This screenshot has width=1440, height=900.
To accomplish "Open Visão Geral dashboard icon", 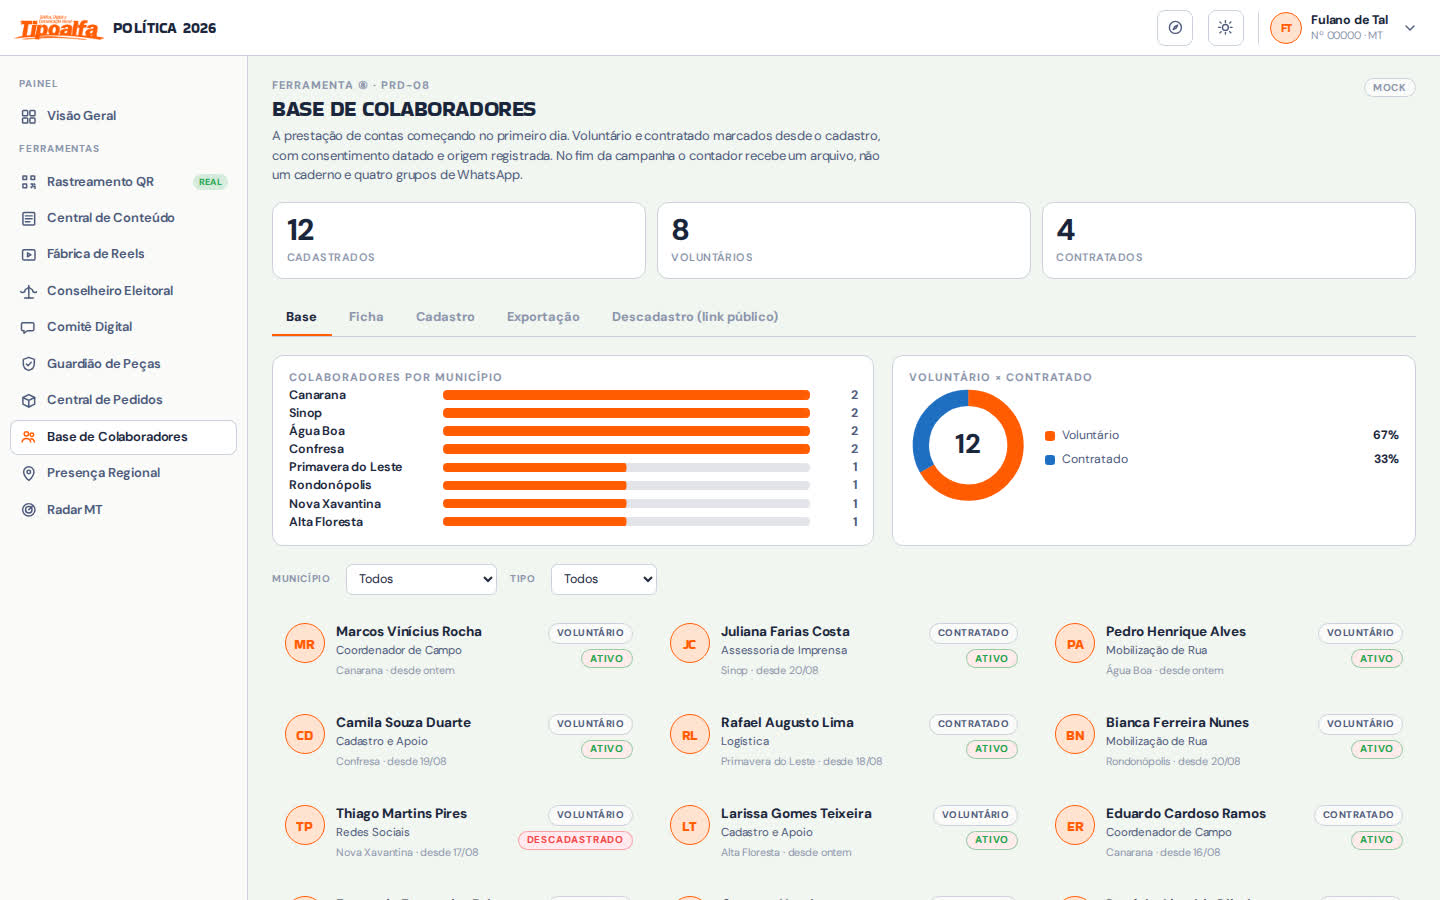I will [29, 116].
